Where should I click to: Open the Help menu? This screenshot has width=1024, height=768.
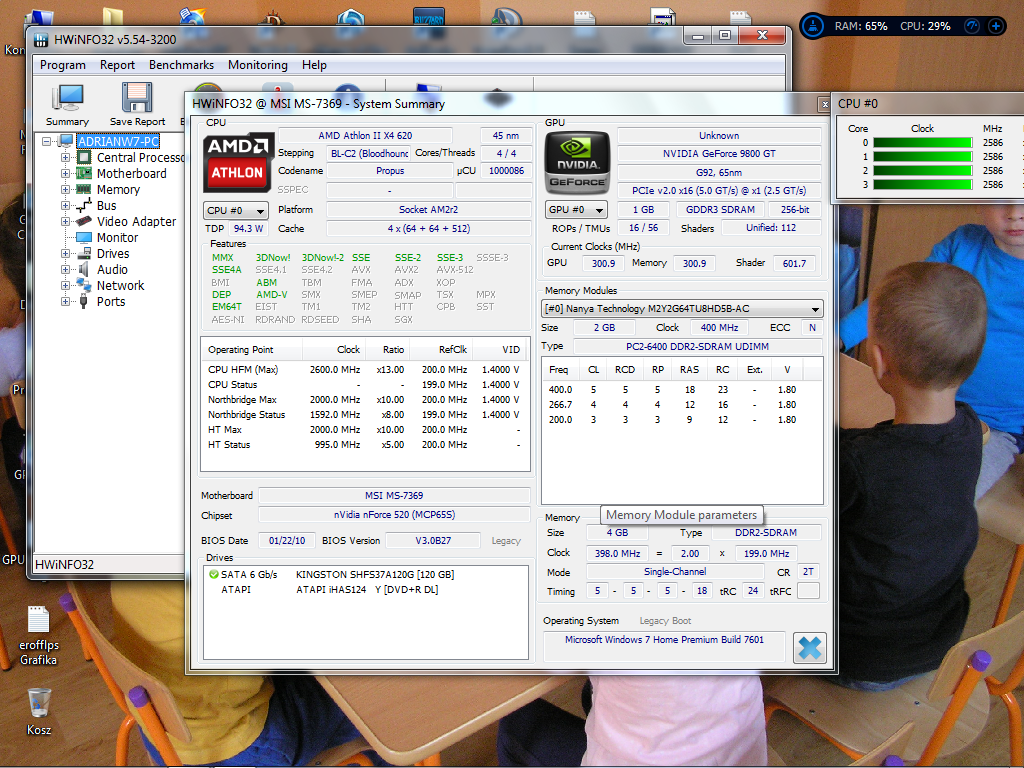[x=314, y=65]
